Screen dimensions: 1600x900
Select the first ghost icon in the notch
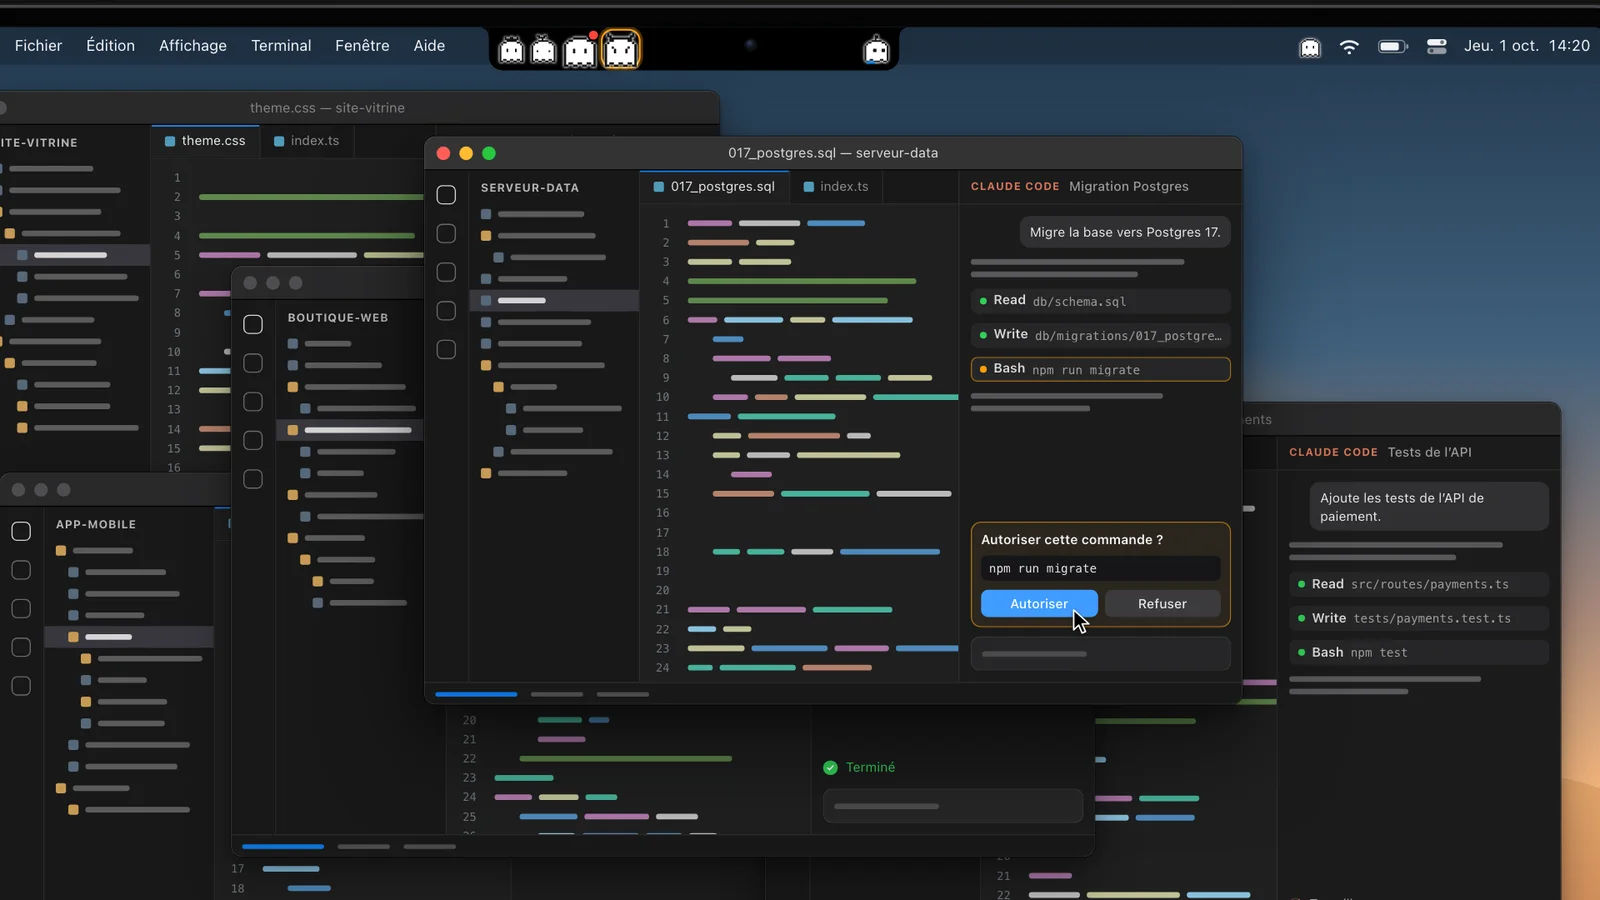[511, 50]
